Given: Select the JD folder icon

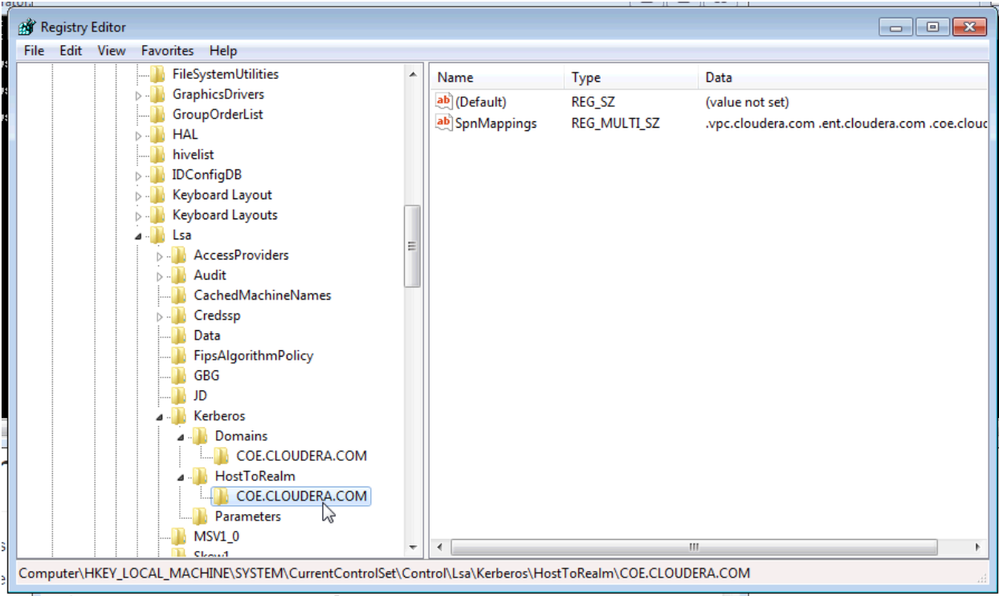Looking at the screenshot, I should click(179, 396).
